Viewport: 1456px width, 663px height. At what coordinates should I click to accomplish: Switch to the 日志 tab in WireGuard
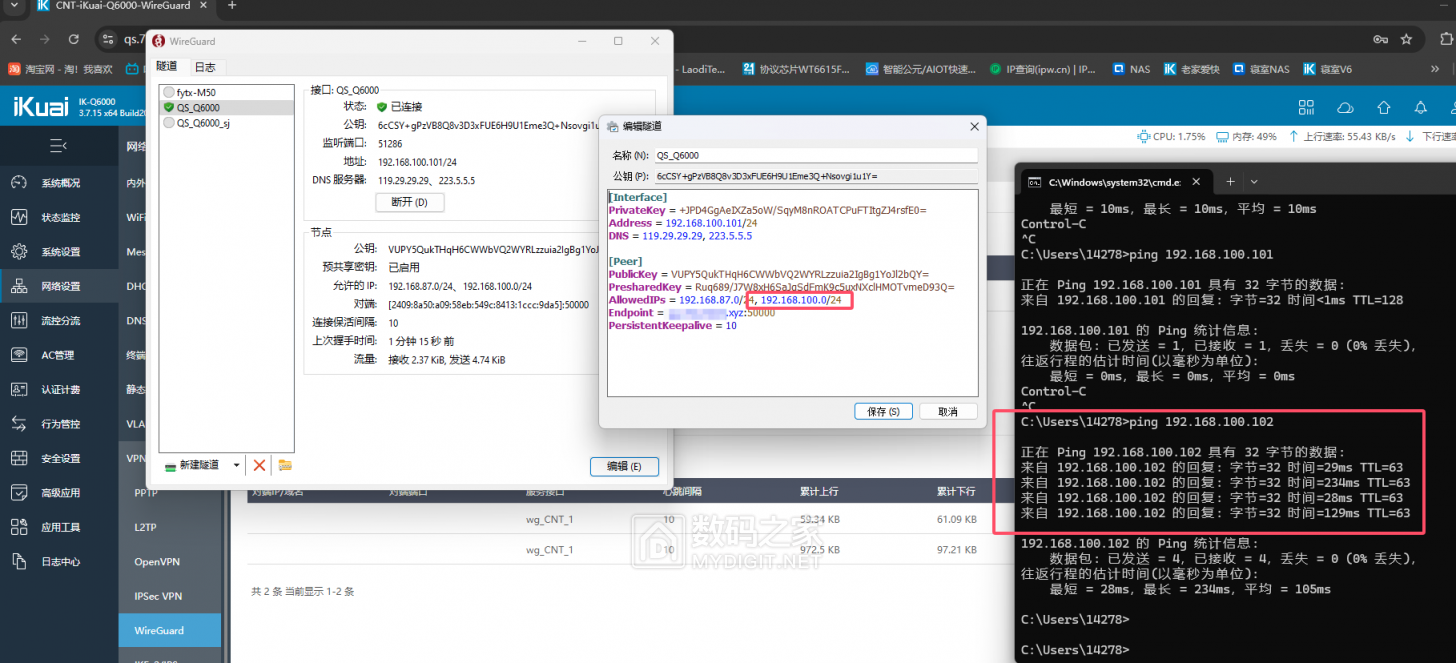tap(204, 67)
